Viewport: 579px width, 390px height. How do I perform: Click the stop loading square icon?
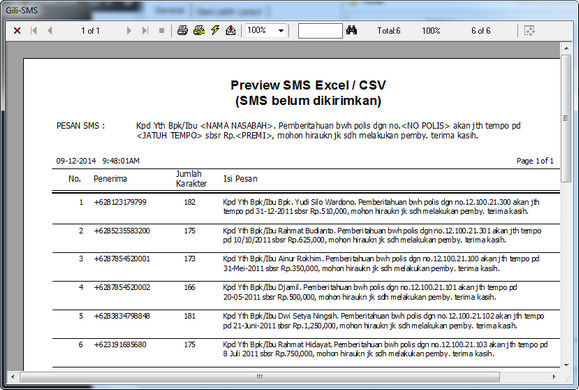pos(162,31)
